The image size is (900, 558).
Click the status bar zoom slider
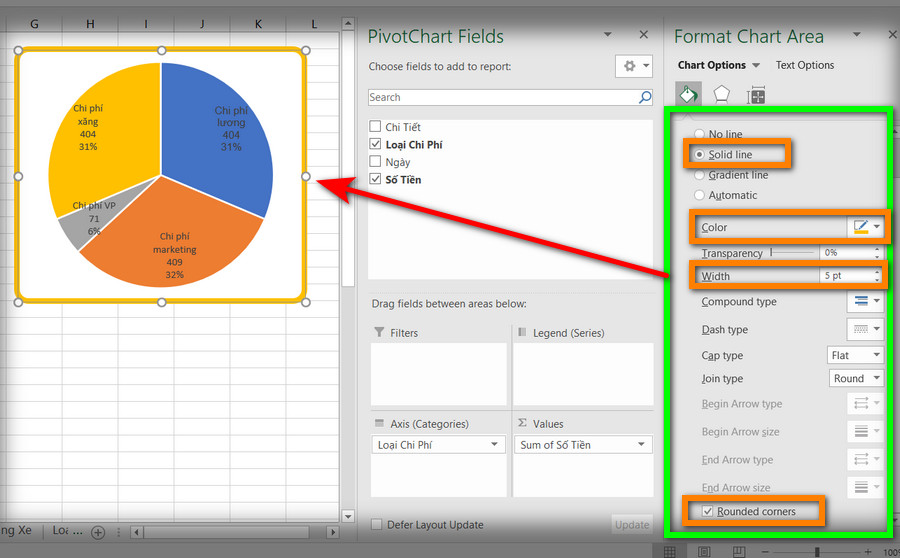[817, 552]
